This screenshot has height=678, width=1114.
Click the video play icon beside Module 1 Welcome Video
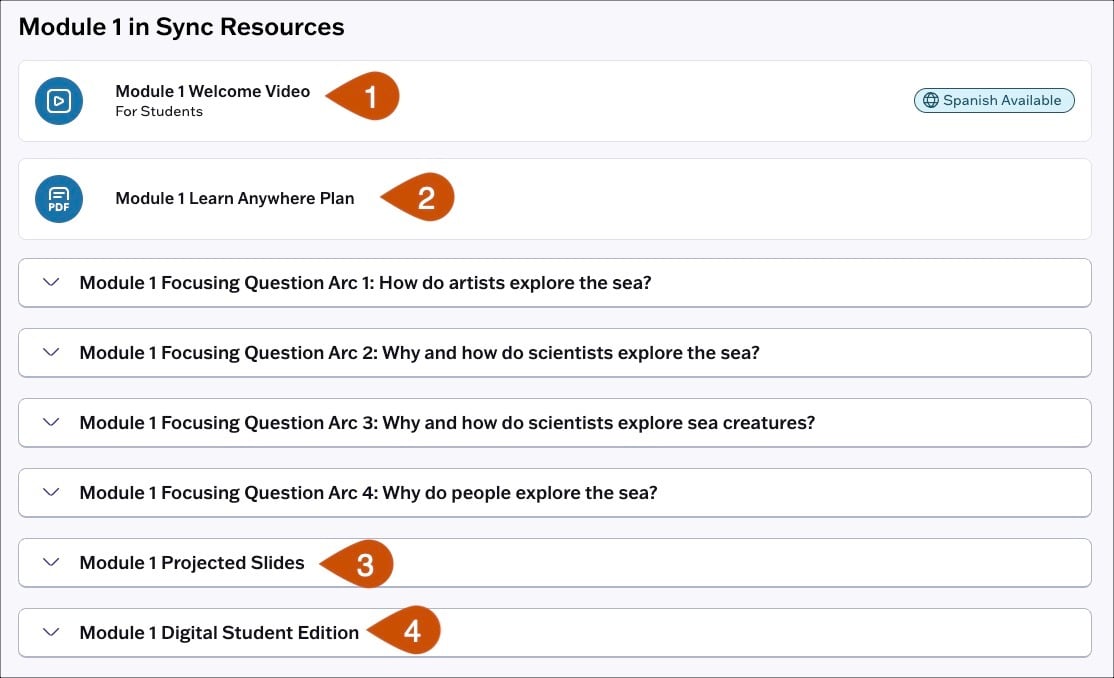(x=59, y=100)
